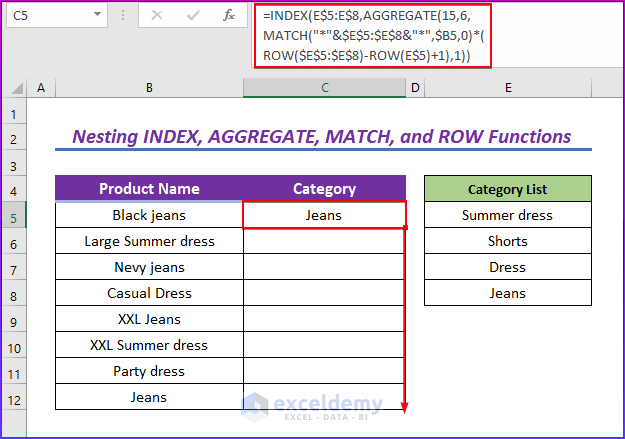Click the Category header cell
Viewport: 625px width, 439px height.
(x=324, y=189)
